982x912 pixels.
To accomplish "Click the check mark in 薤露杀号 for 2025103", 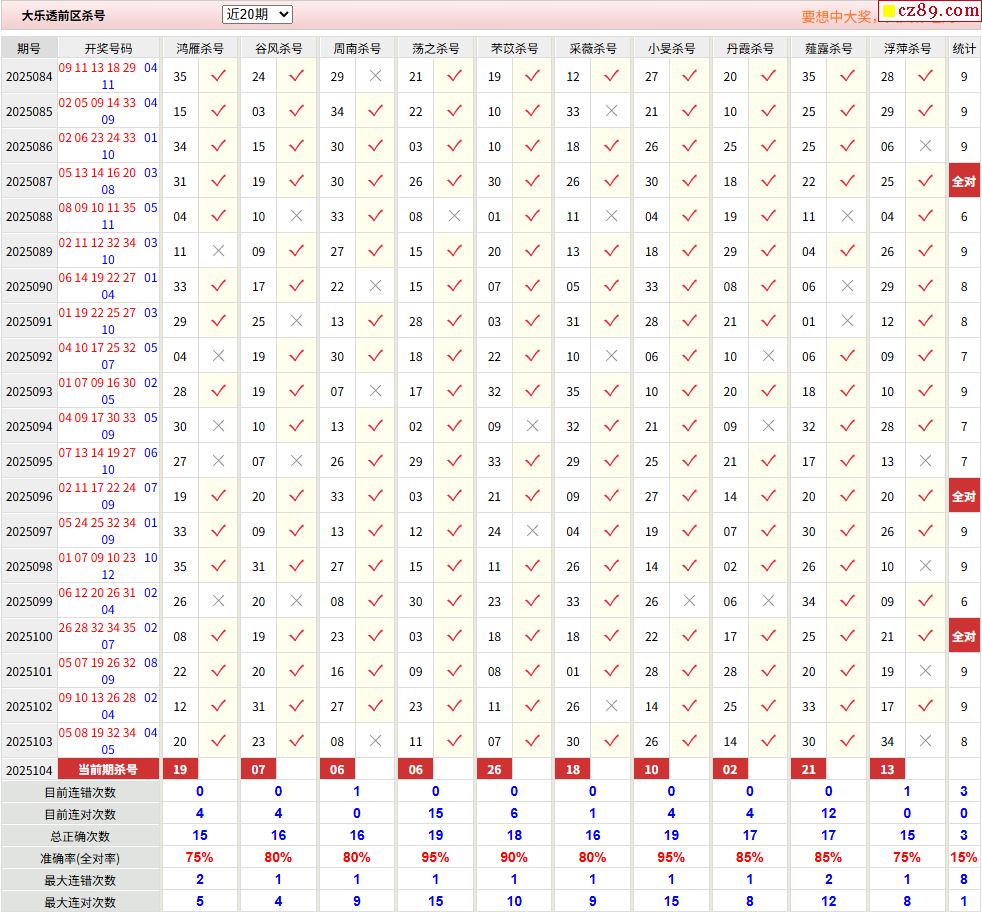I will (847, 741).
